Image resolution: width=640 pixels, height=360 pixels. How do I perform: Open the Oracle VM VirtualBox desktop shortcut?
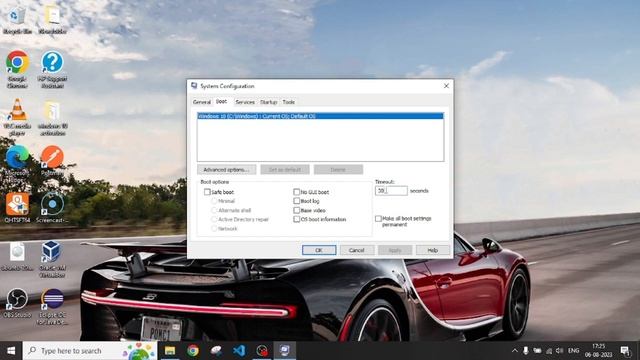tap(52, 259)
